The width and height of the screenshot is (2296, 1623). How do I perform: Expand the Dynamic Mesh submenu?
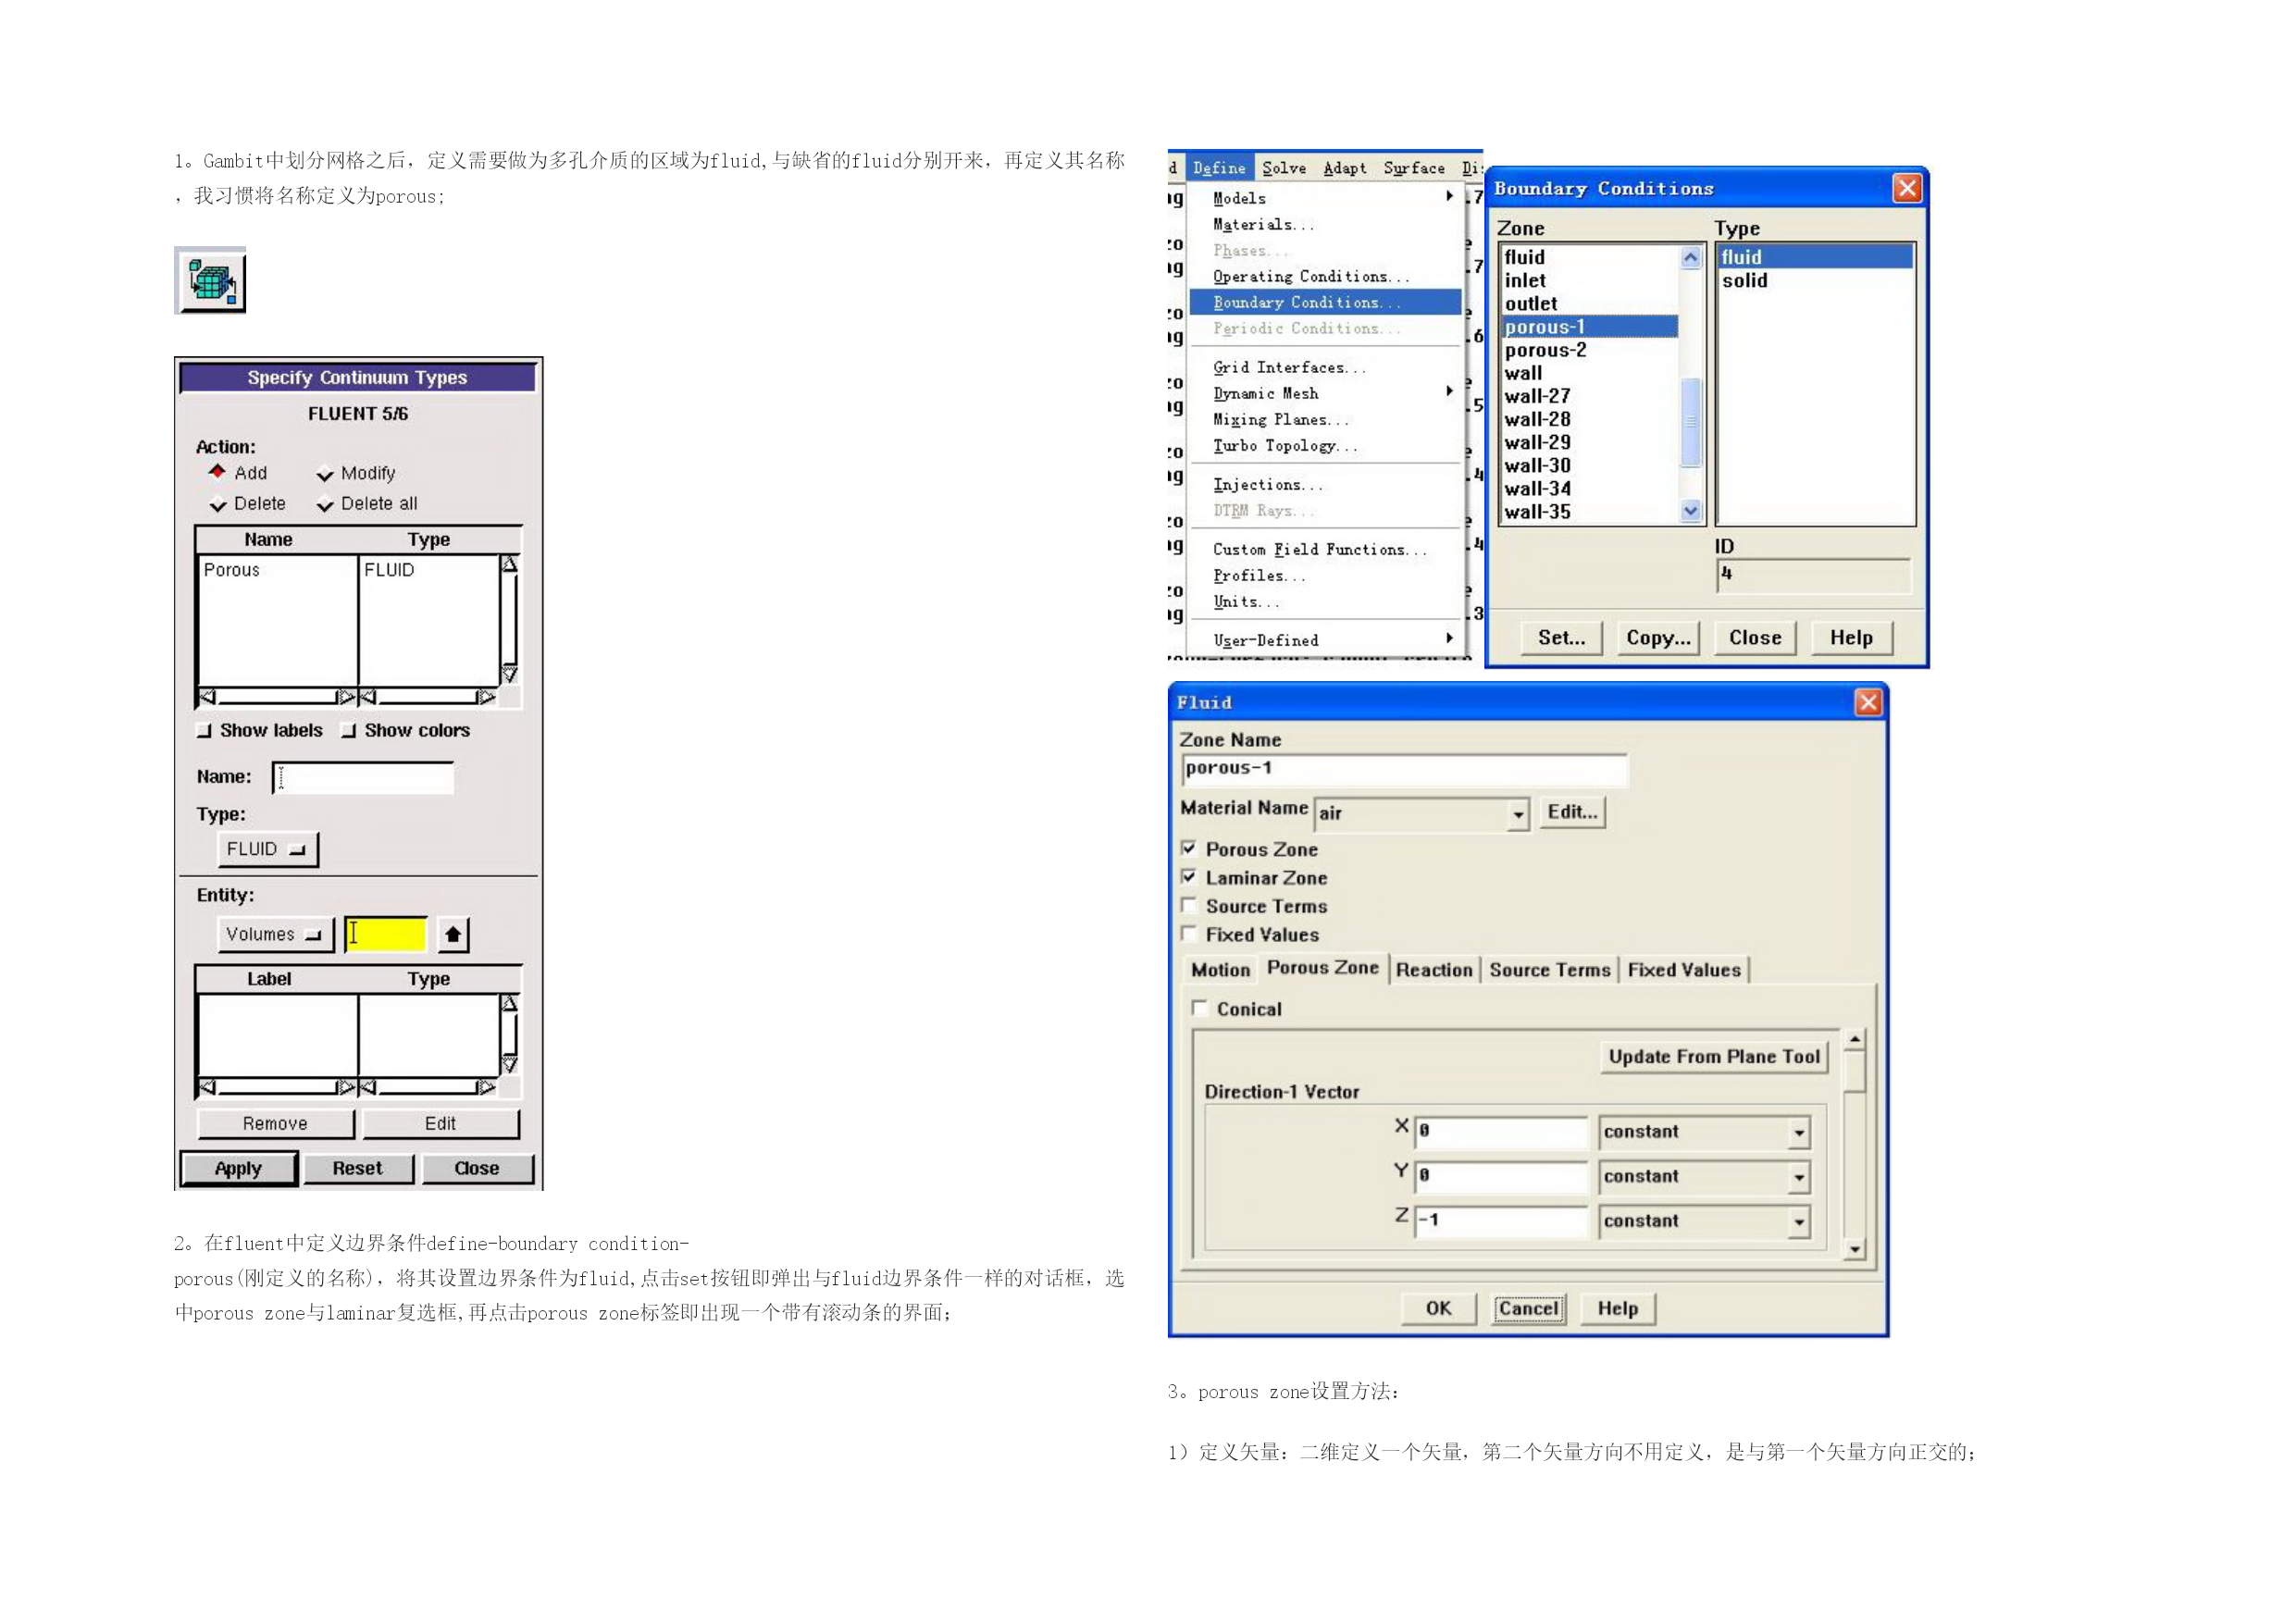click(x=1326, y=393)
